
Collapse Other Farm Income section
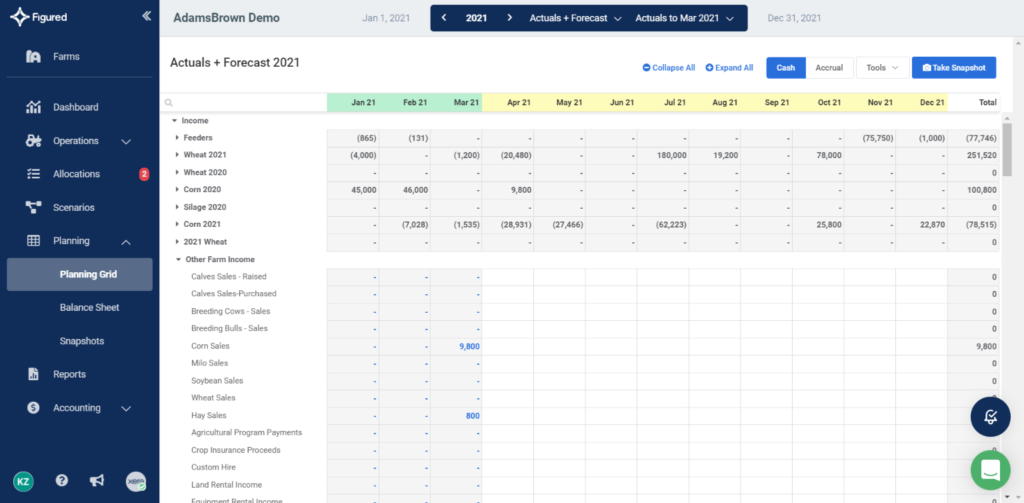pyautogui.click(x=178, y=259)
